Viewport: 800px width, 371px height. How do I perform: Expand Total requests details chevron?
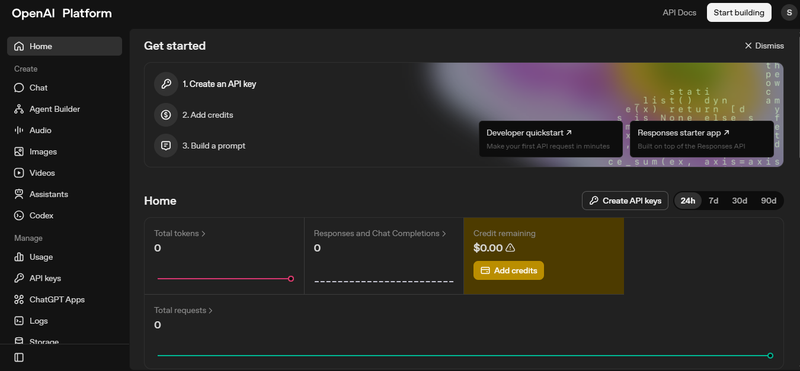[x=210, y=311]
